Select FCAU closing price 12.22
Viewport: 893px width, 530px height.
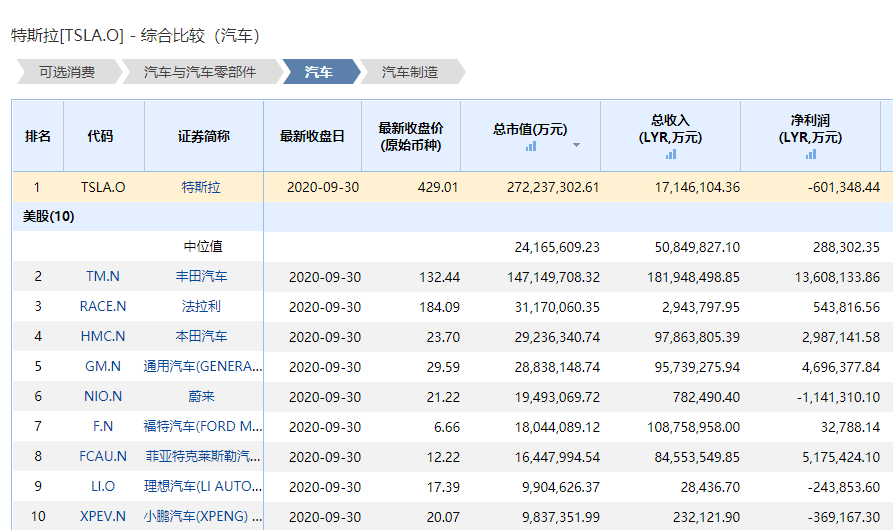pos(443,457)
